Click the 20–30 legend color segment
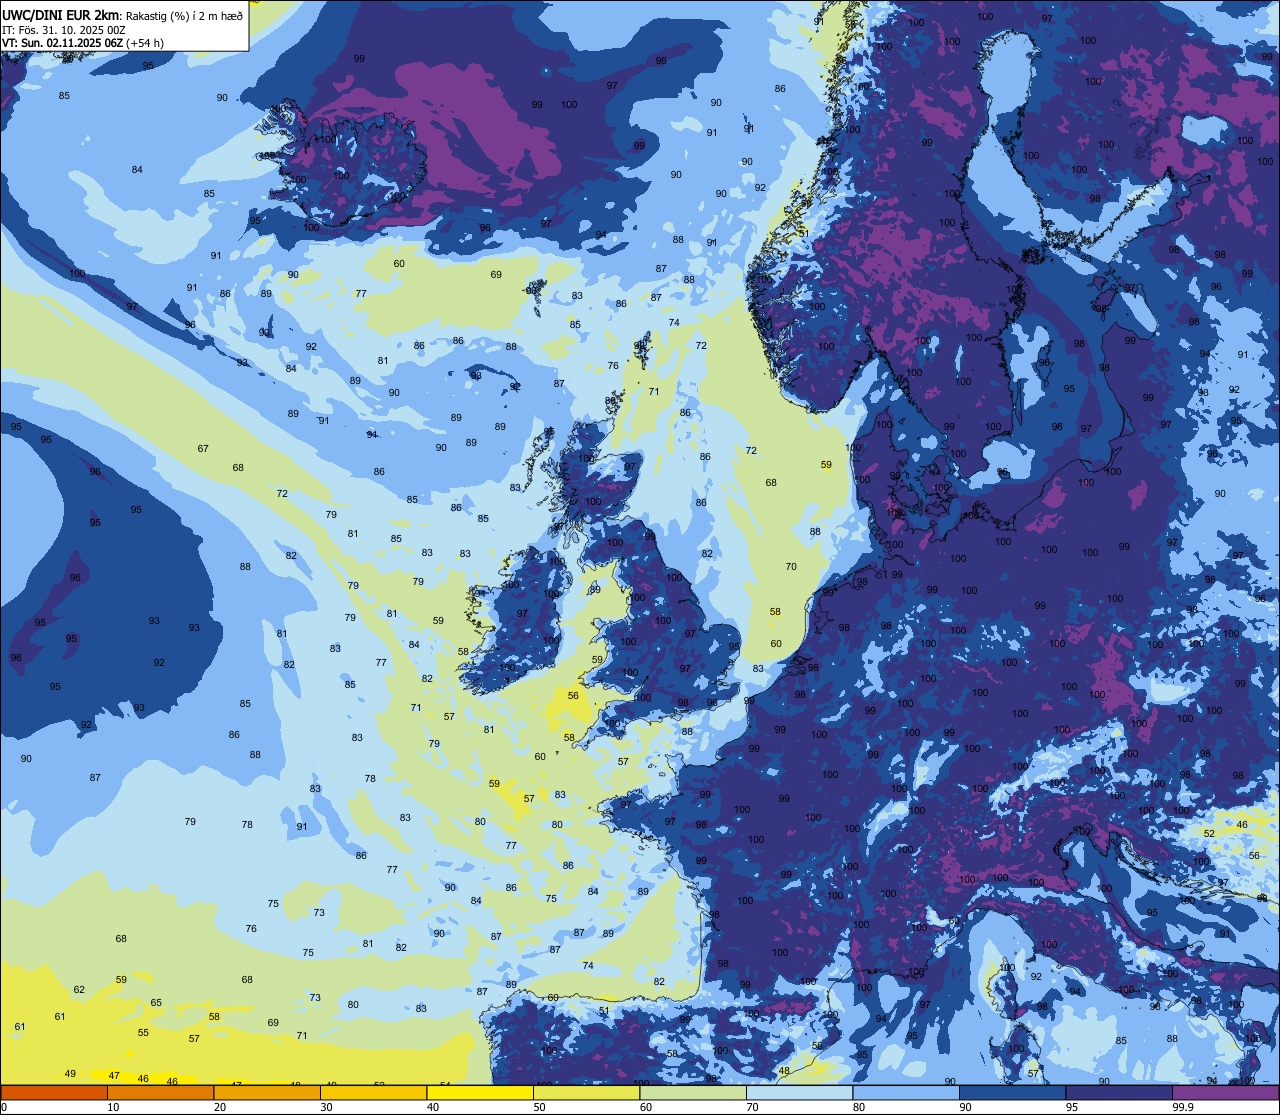Screen dimensions: 1280x1115 point(267,1092)
